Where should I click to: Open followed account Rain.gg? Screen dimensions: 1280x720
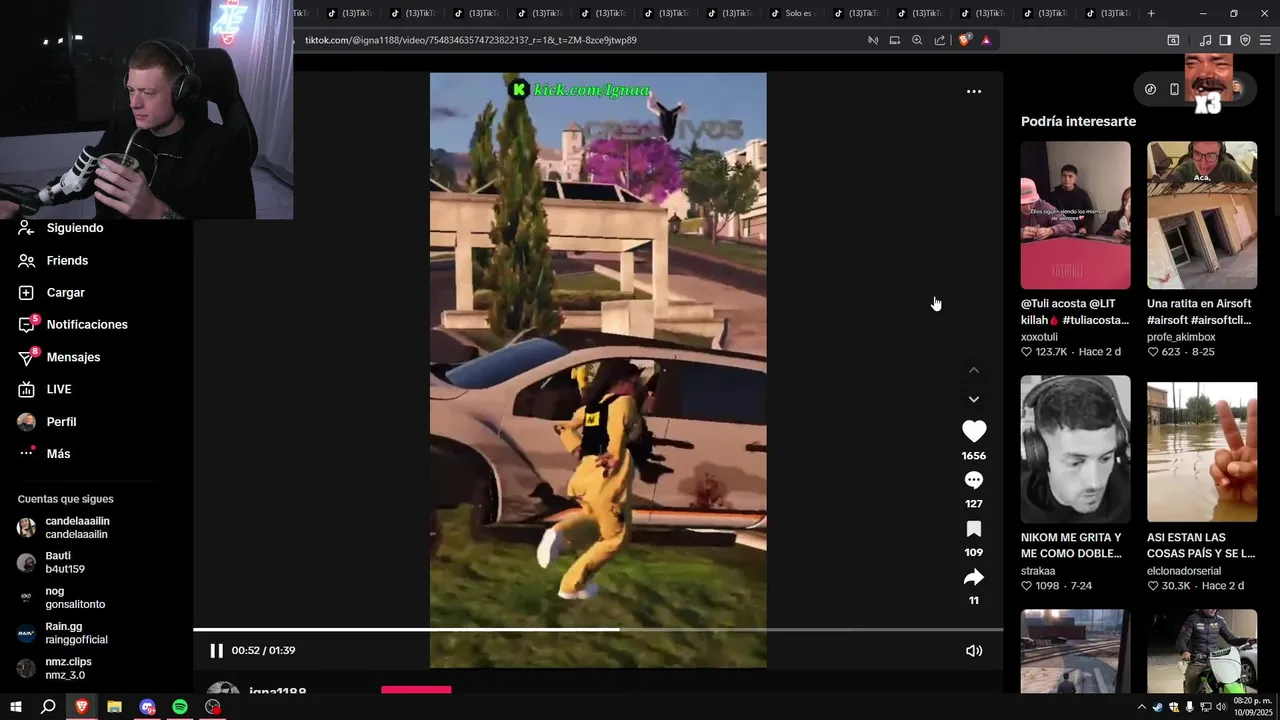(x=76, y=633)
